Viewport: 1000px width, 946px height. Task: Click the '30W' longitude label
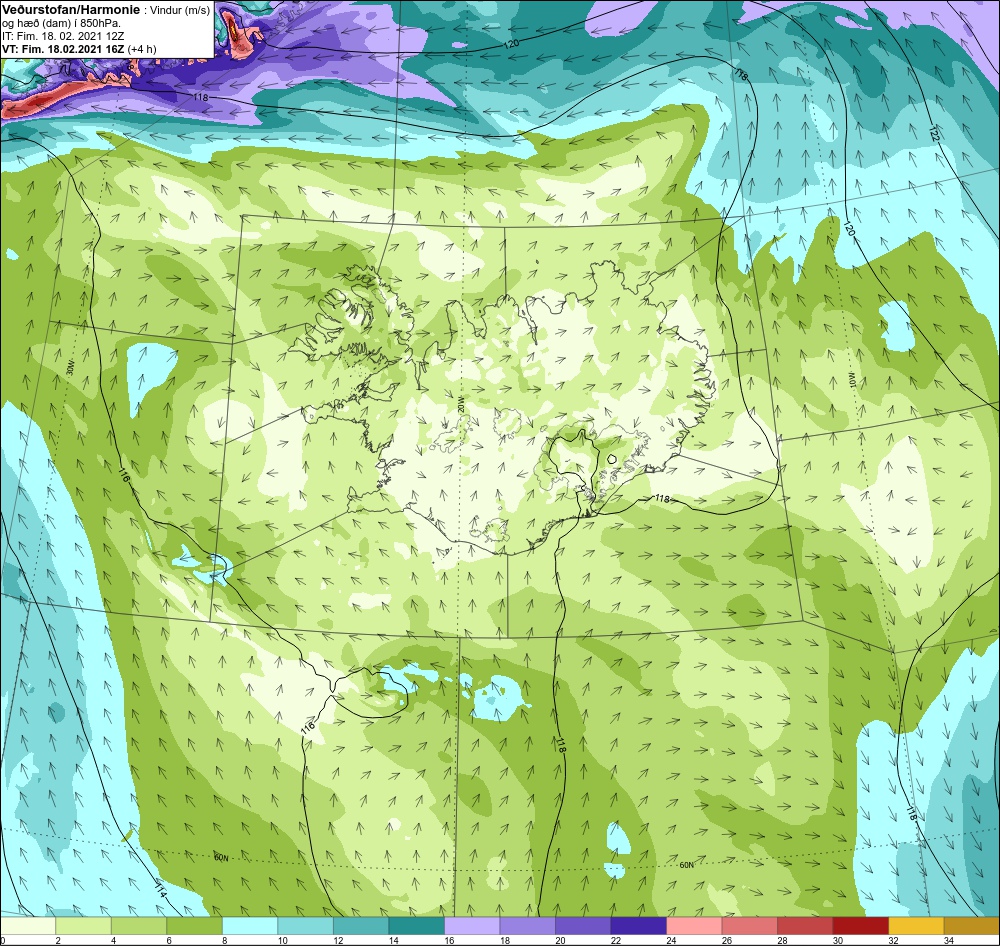click(70, 368)
